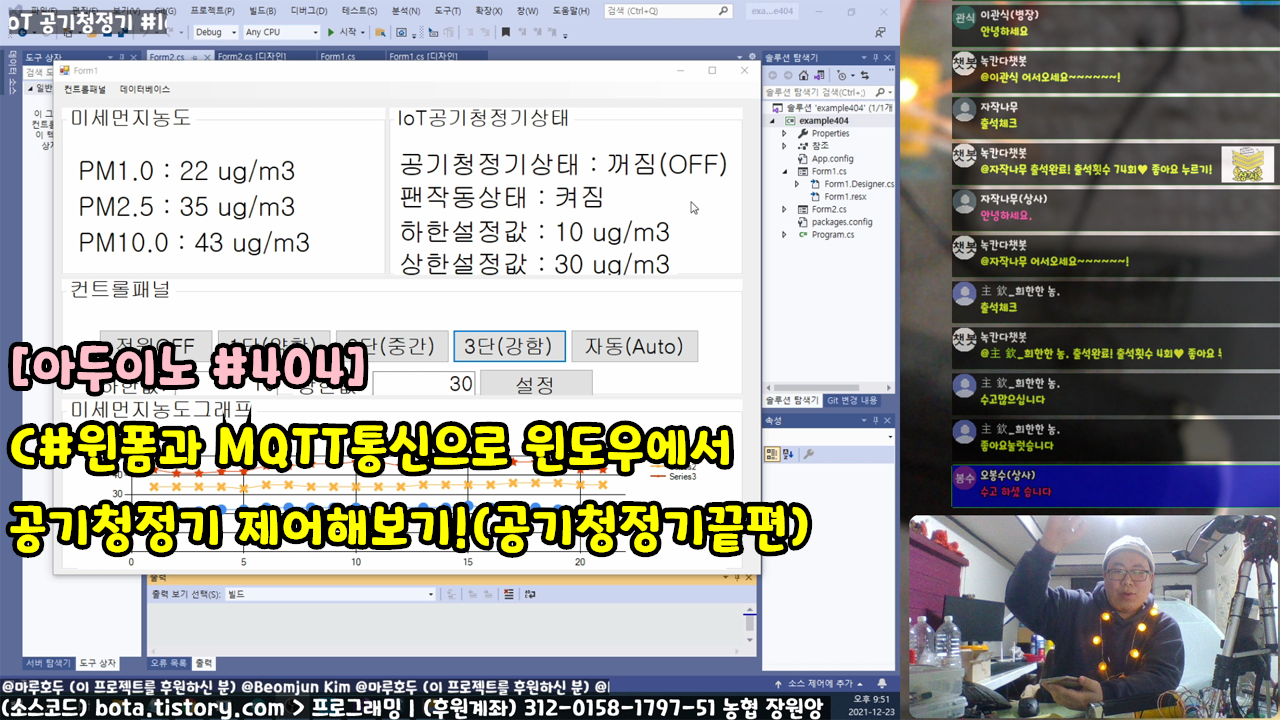Click the Property pages wrench icon

coord(809,454)
